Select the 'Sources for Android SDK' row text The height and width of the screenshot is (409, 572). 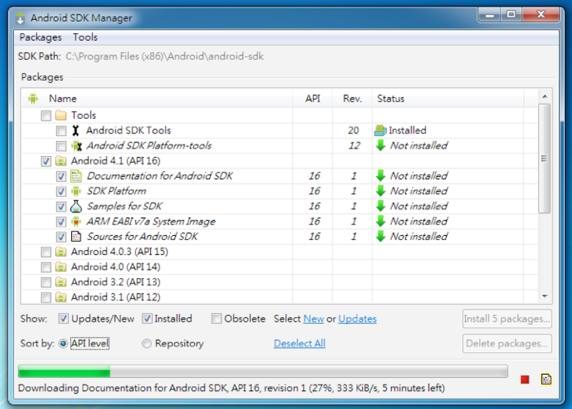click(x=142, y=237)
